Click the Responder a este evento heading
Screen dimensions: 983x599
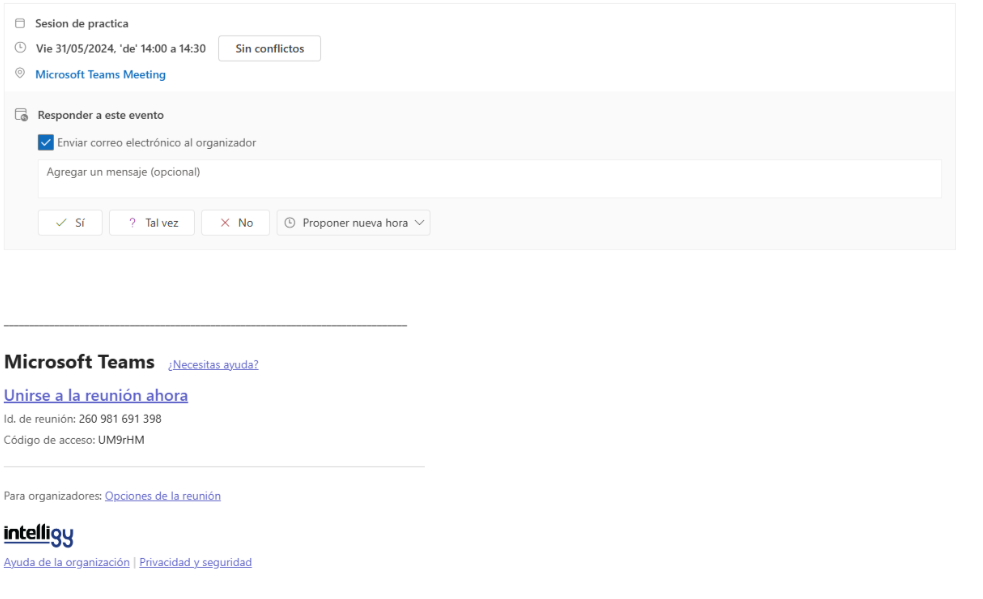tap(100, 115)
